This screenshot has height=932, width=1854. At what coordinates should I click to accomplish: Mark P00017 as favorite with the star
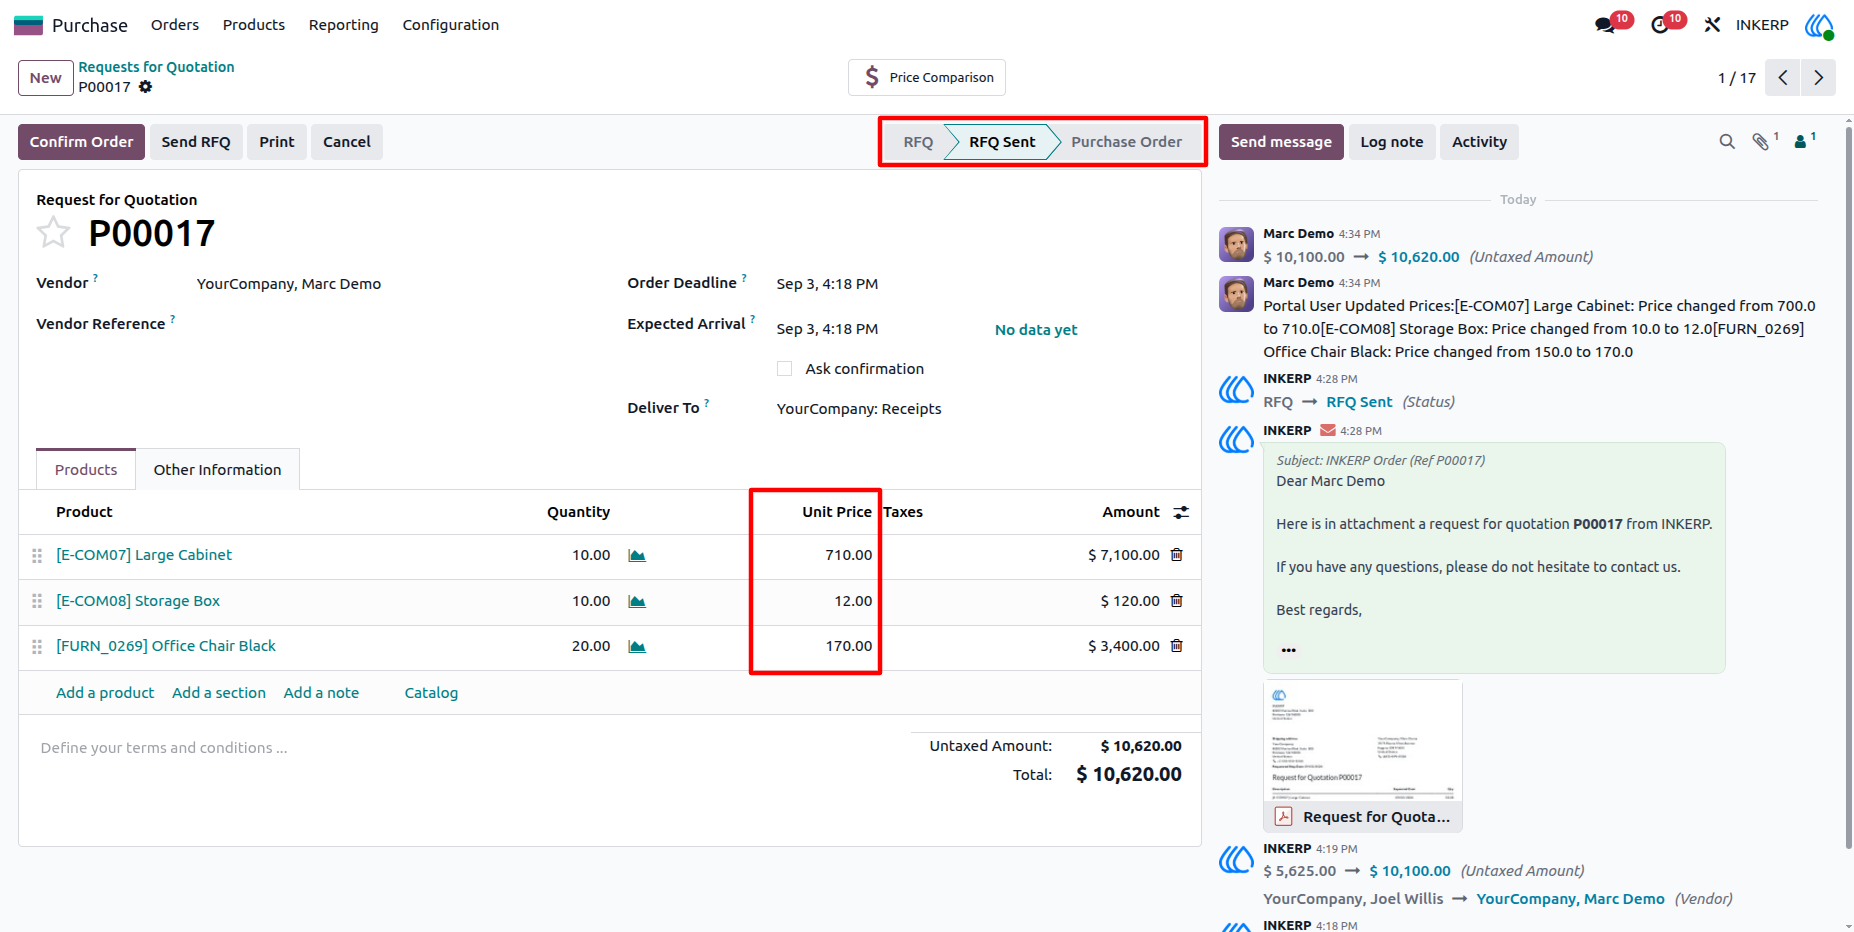tap(53, 233)
